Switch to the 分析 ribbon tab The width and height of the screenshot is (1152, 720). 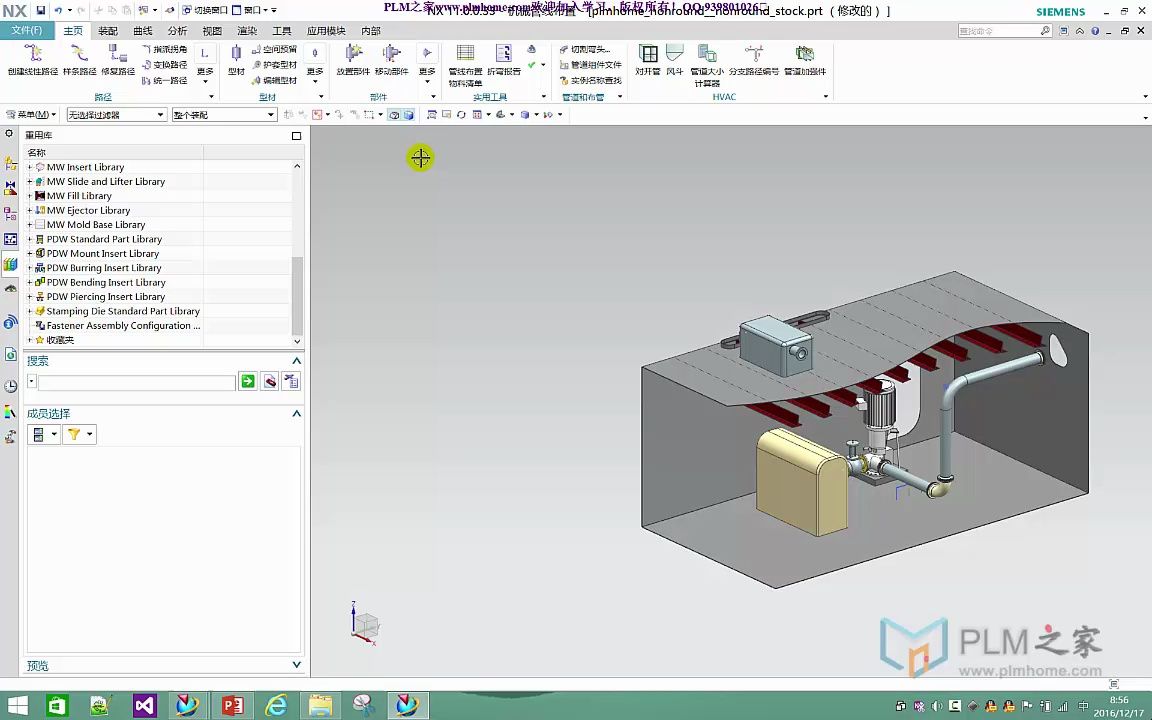point(177,30)
